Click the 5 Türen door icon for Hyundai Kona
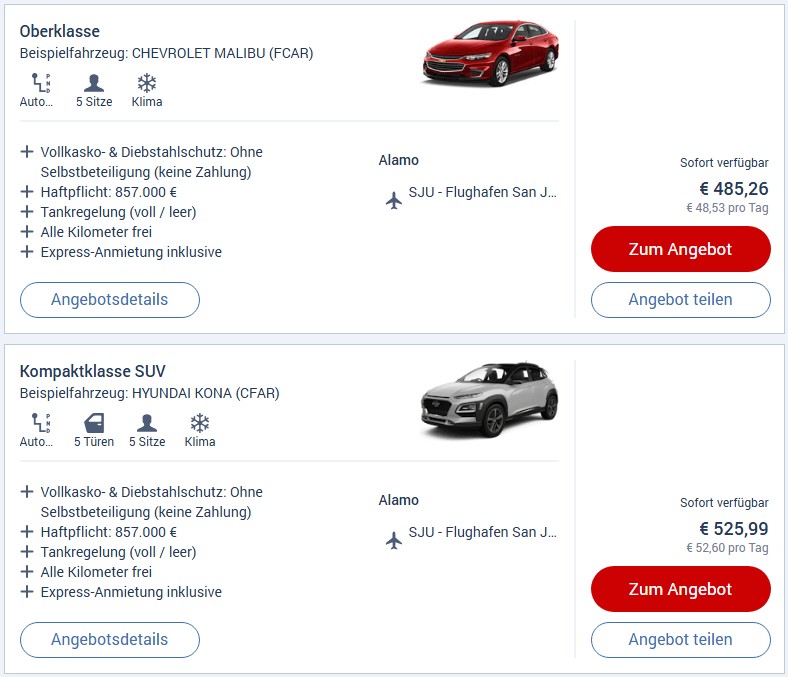 [93, 422]
